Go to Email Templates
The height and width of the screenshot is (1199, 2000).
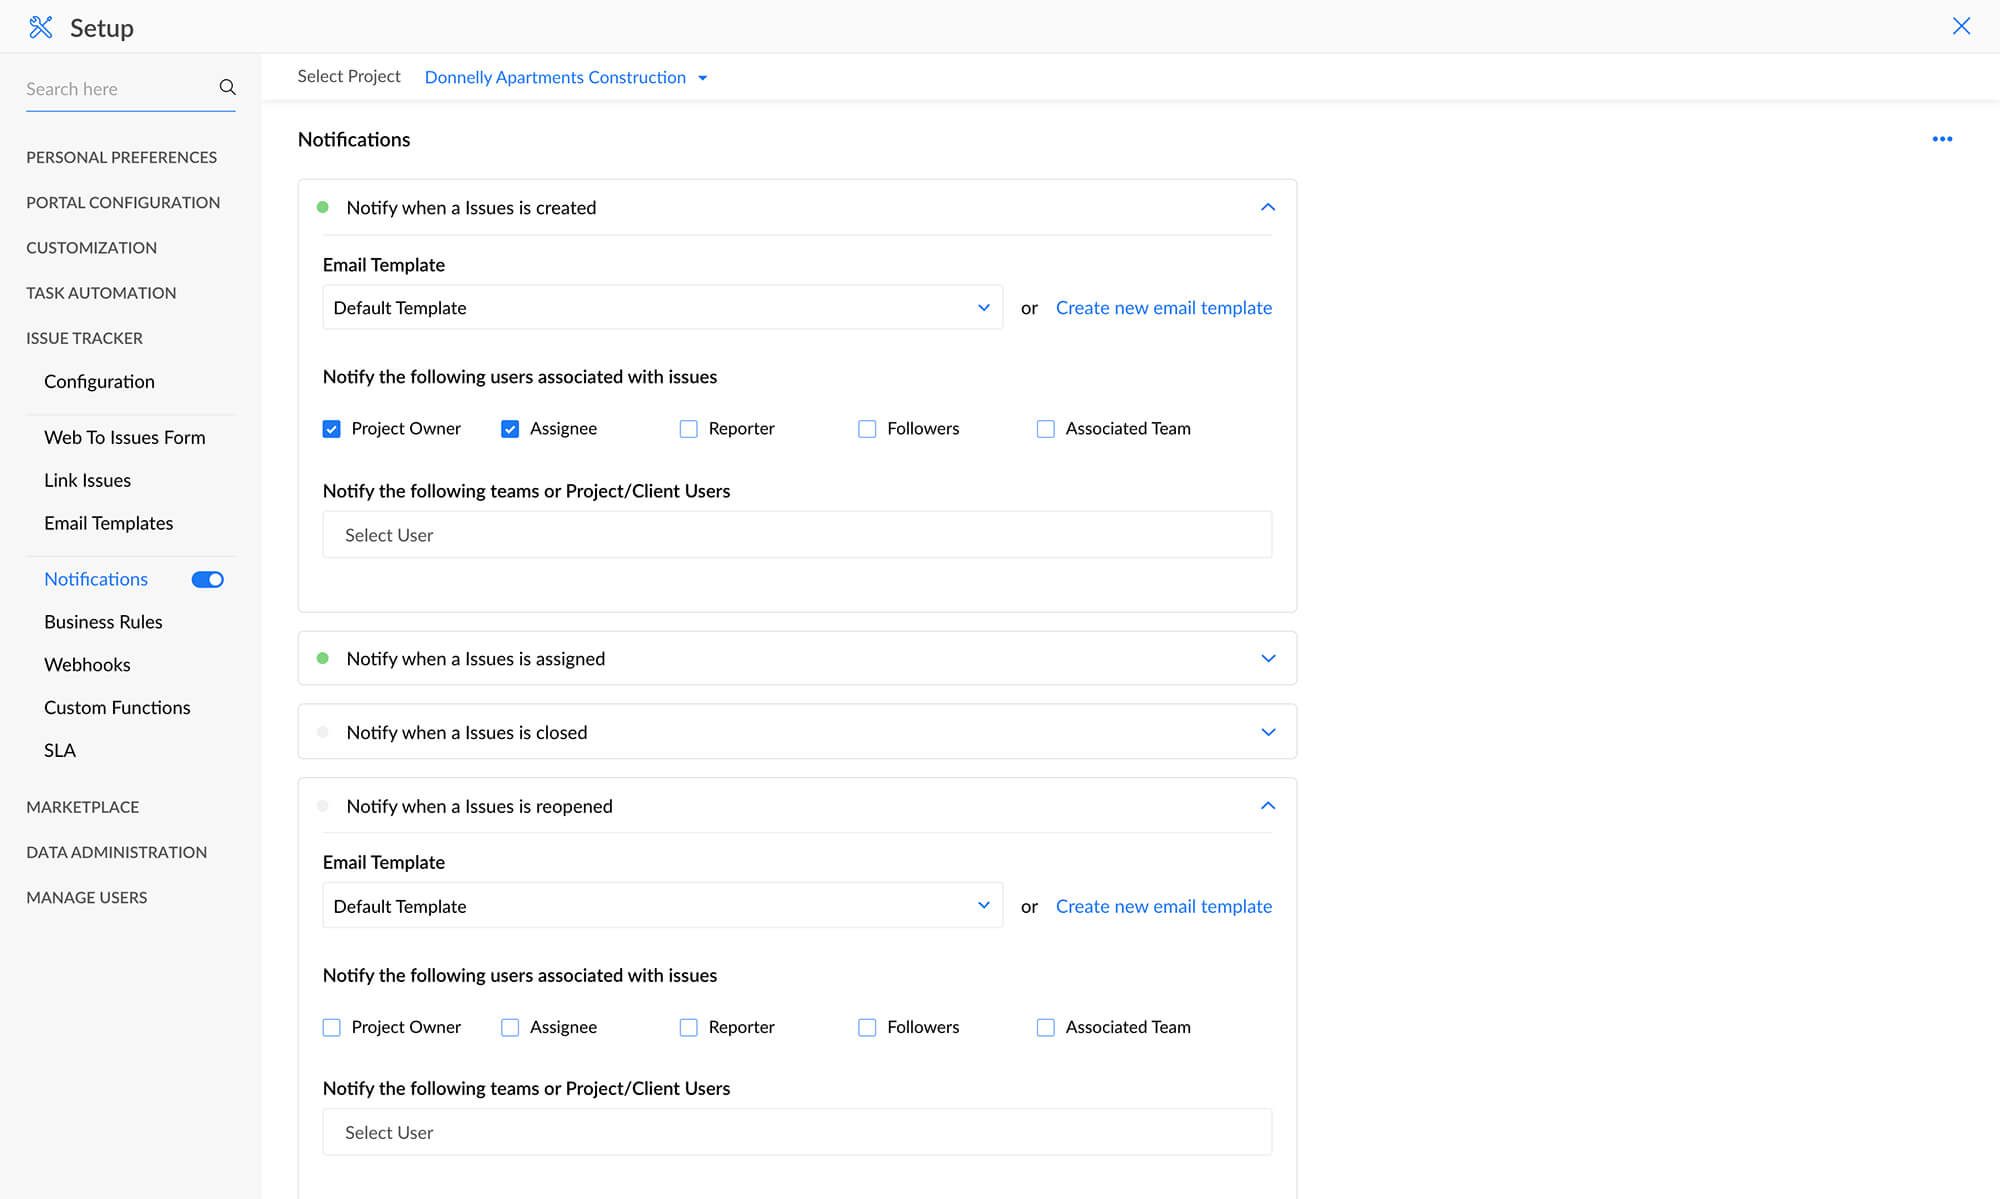[x=108, y=523]
